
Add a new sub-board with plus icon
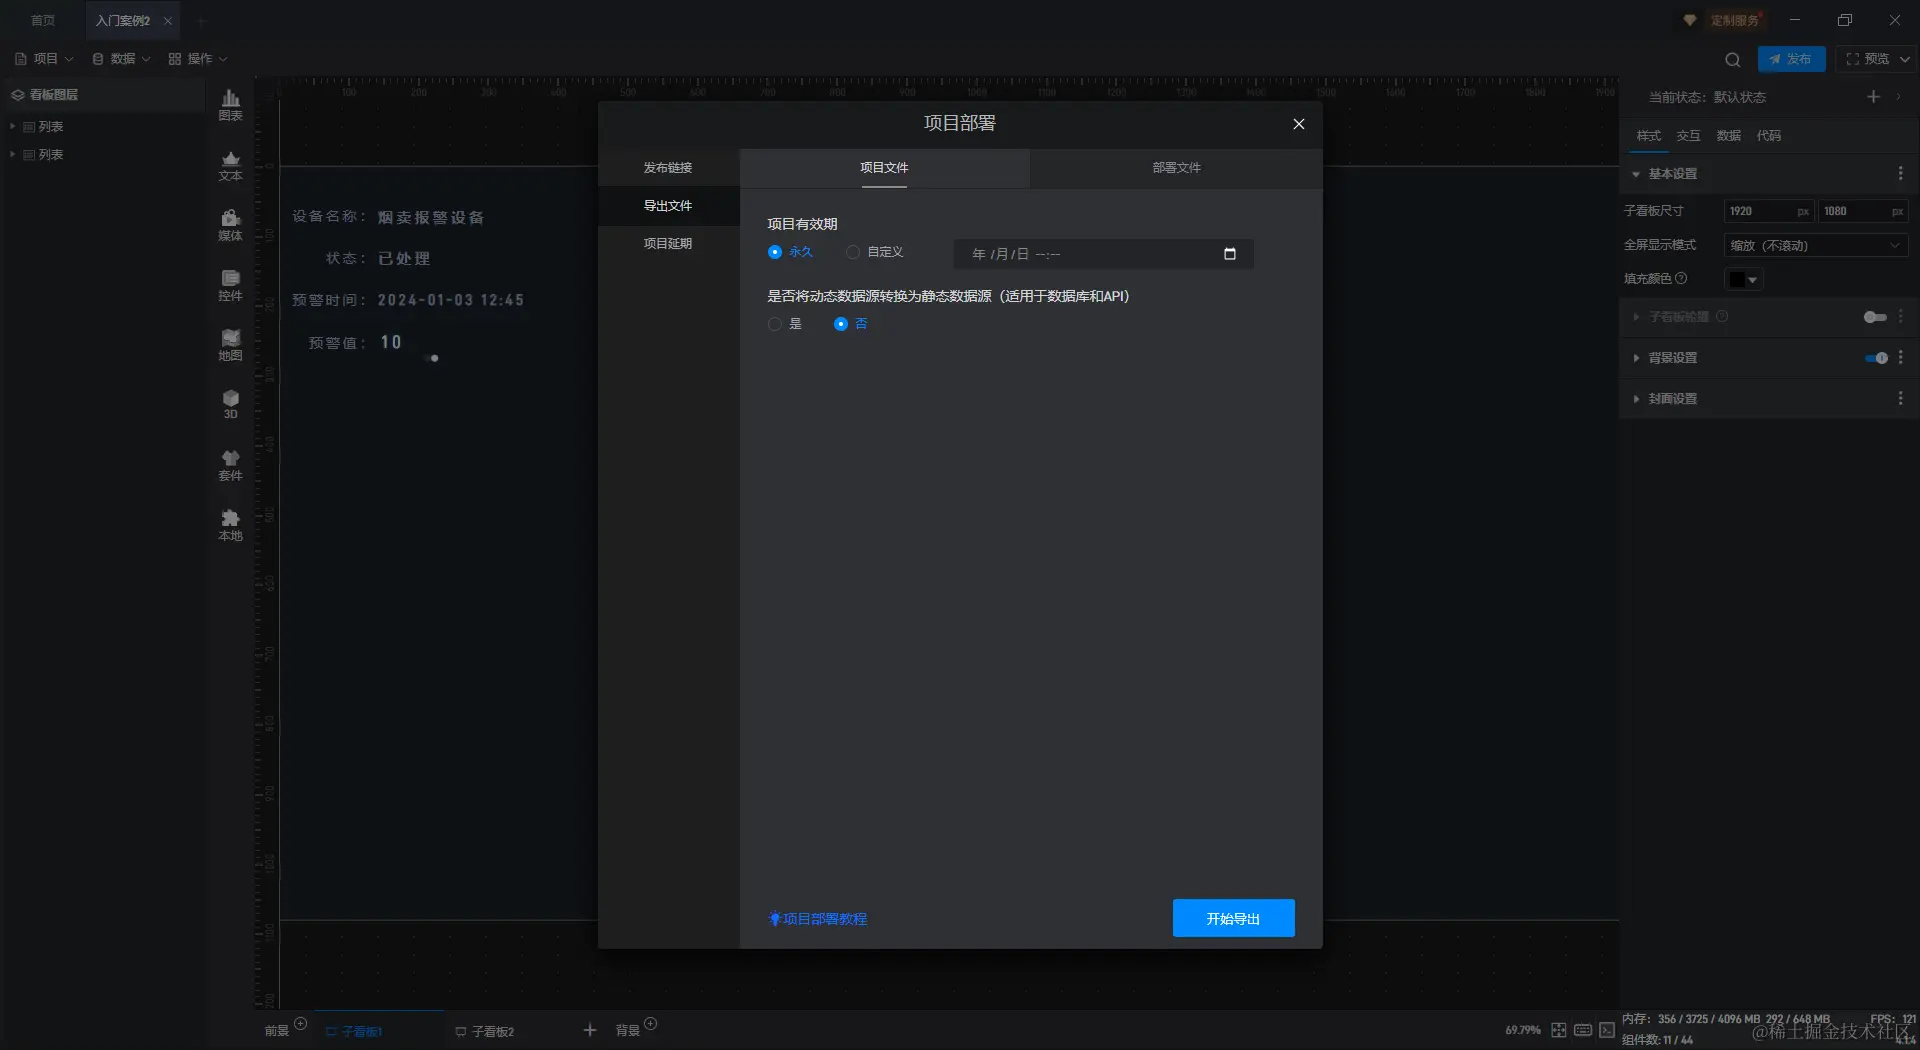(590, 1030)
